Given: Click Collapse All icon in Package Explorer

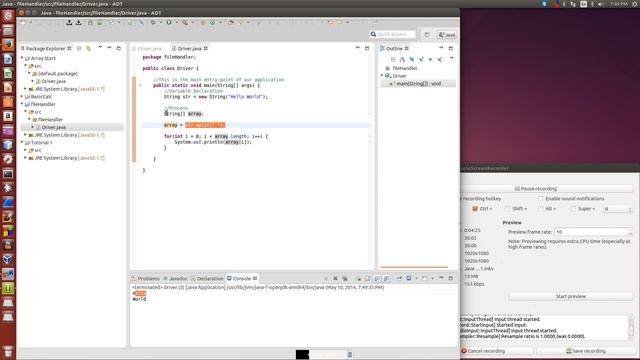Looking at the screenshot, I should coord(79,48).
